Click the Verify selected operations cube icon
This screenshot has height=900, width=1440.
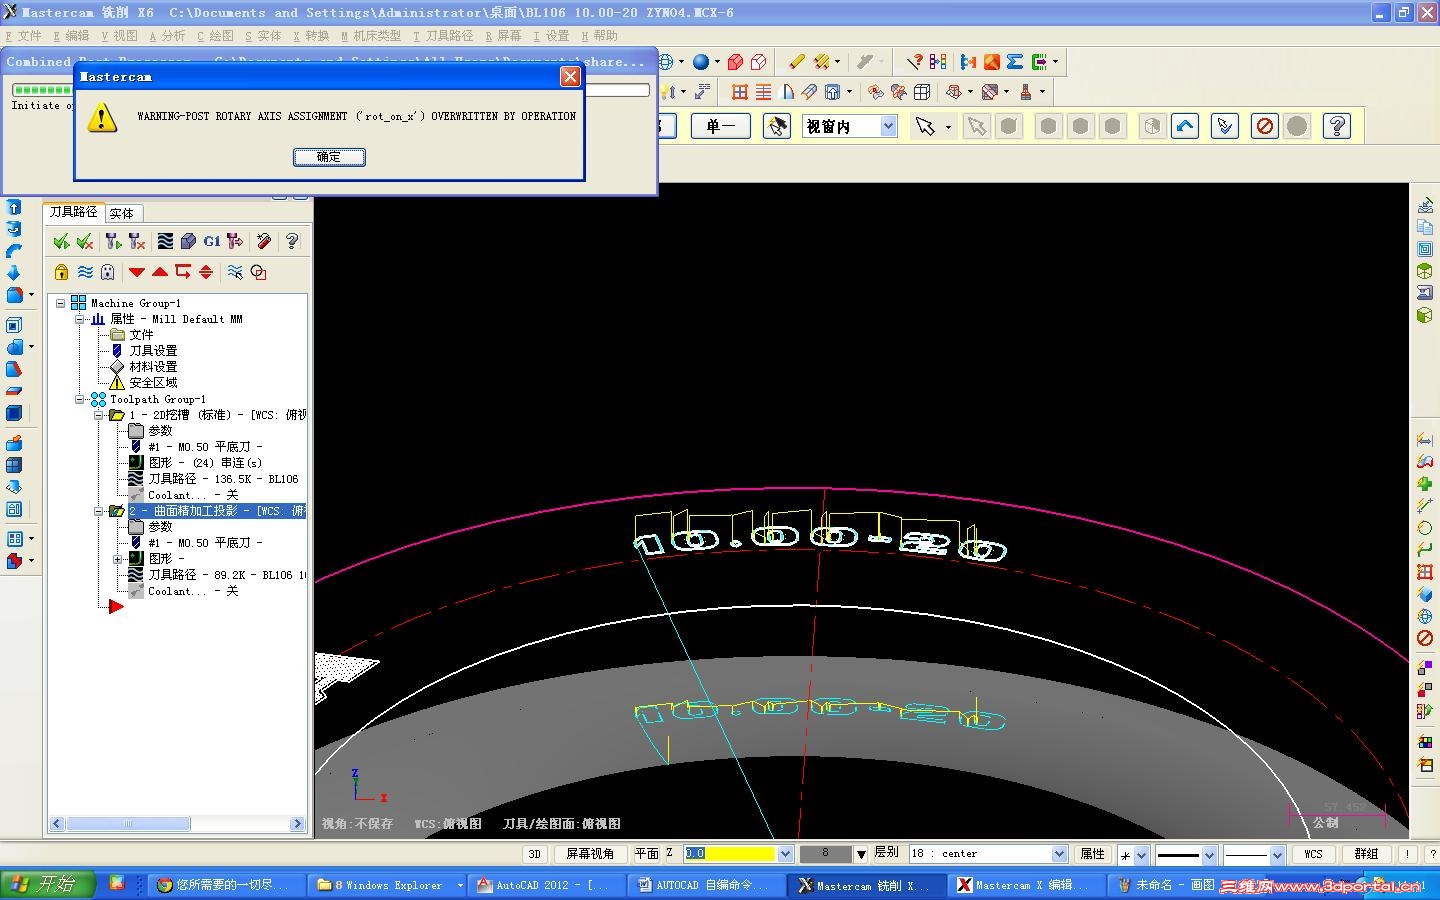coord(188,241)
